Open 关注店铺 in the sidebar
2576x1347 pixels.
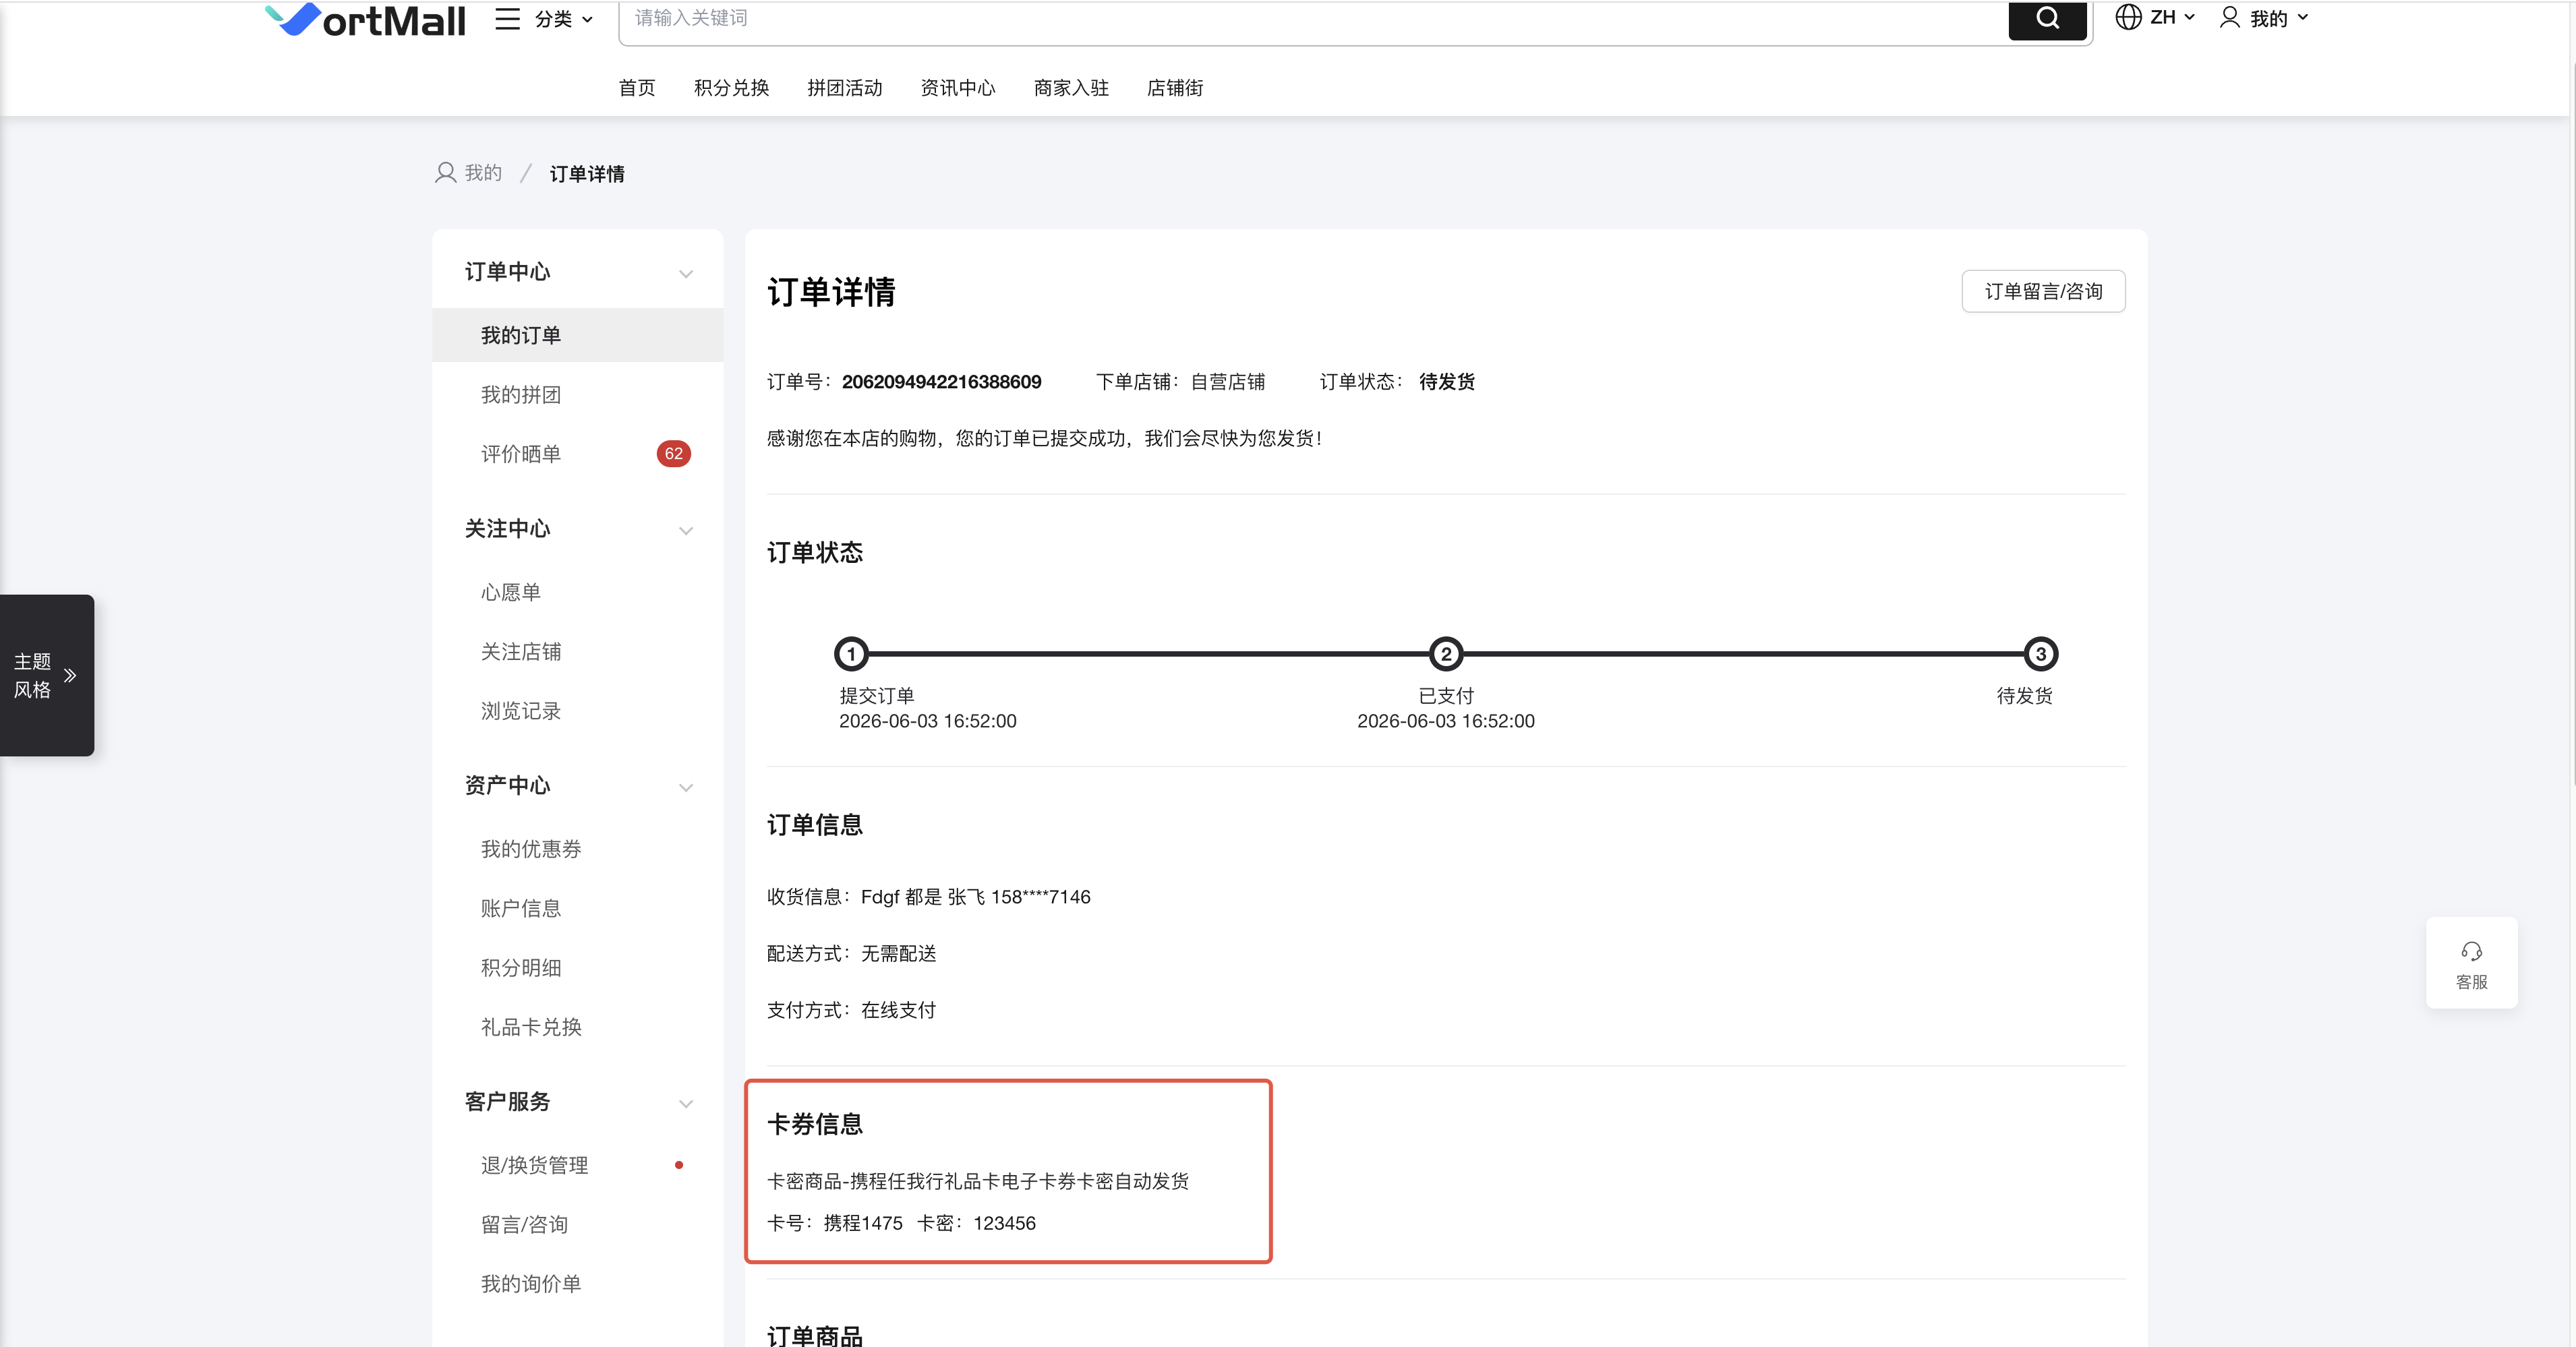(521, 652)
